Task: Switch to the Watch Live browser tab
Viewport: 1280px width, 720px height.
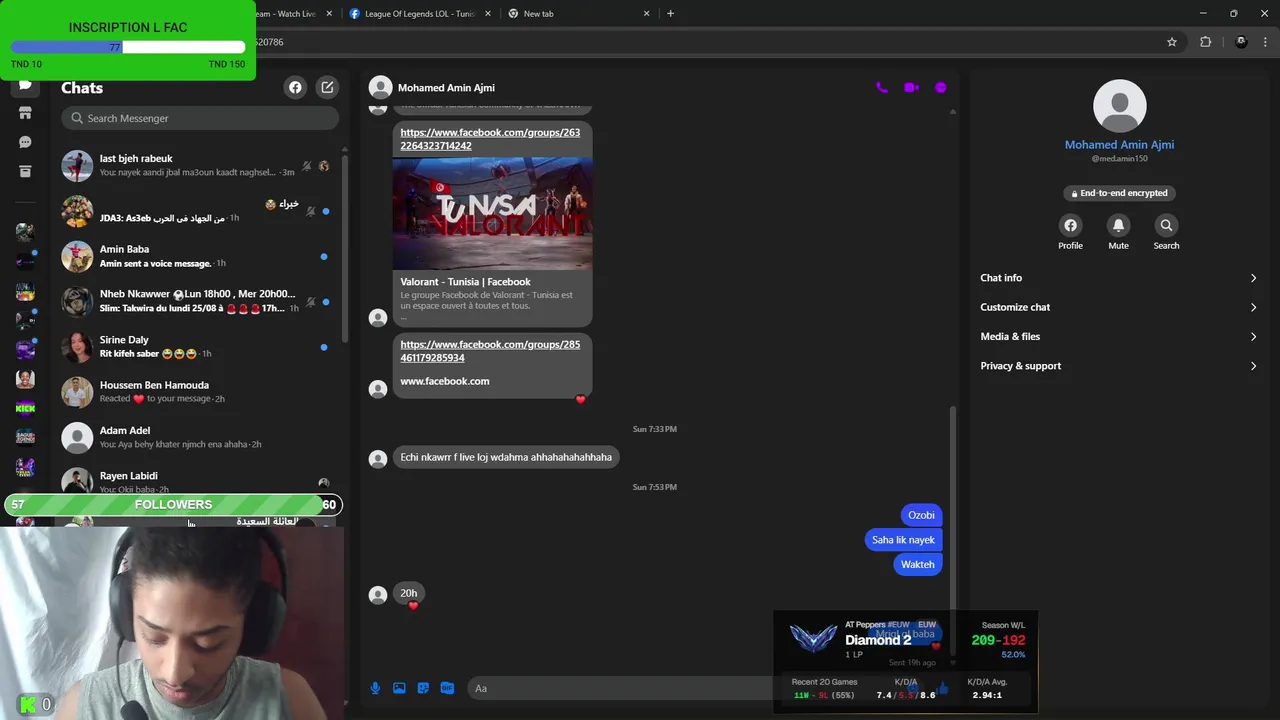Action: [x=295, y=13]
